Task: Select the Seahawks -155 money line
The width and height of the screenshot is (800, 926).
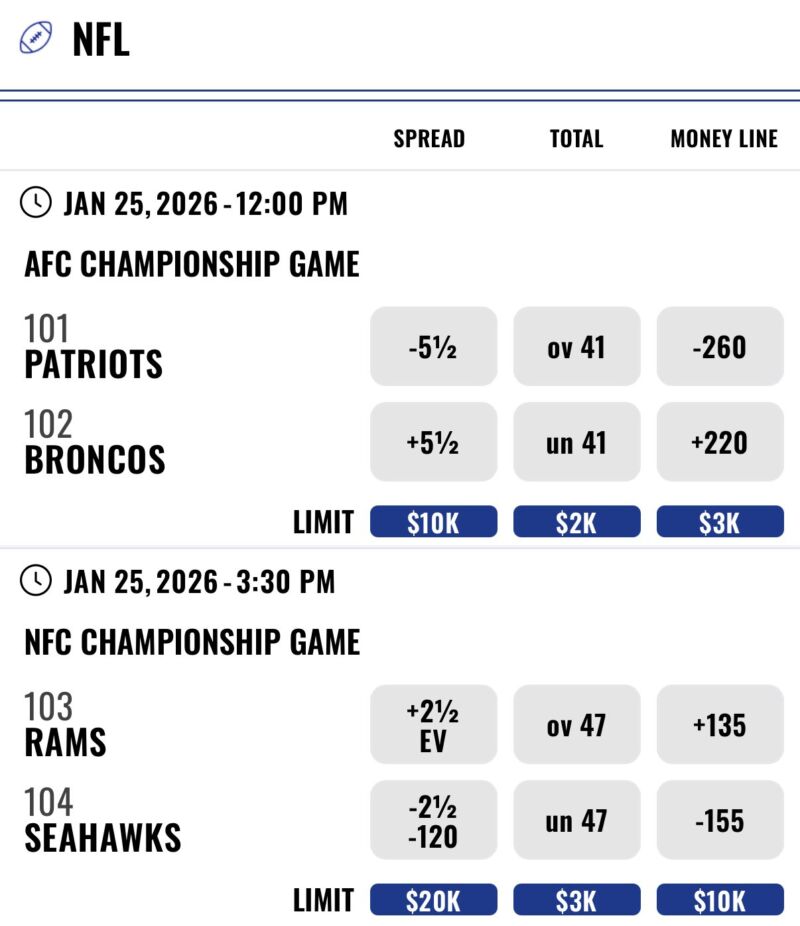Action: pyautogui.click(x=720, y=820)
